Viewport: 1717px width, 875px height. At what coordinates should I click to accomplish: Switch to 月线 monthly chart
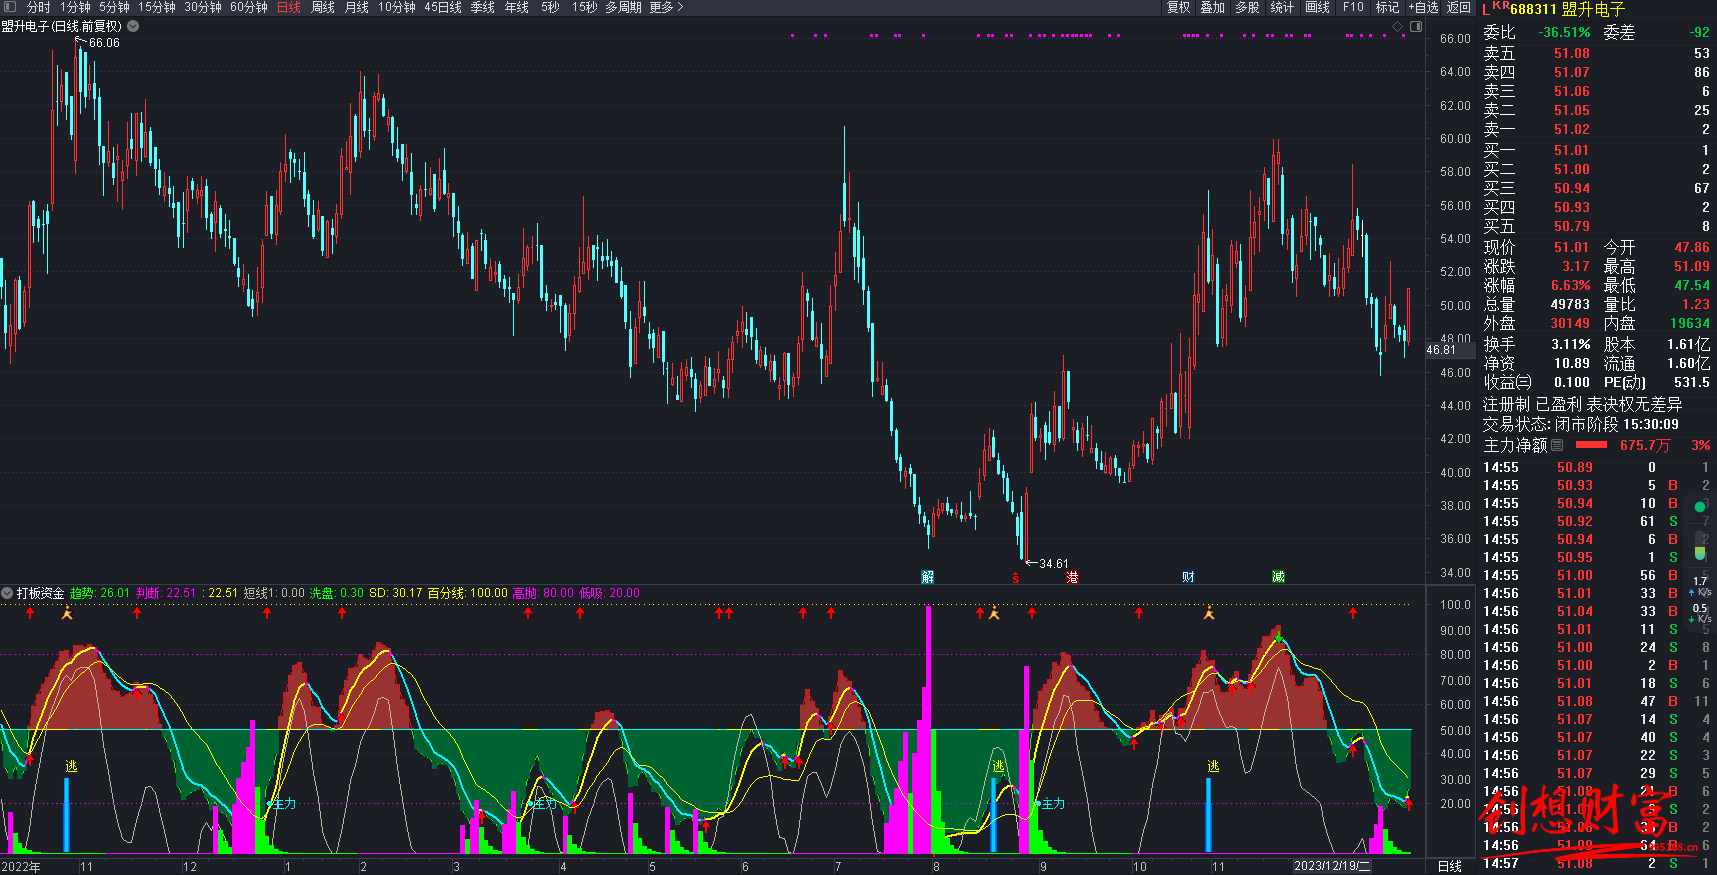tap(357, 7)
